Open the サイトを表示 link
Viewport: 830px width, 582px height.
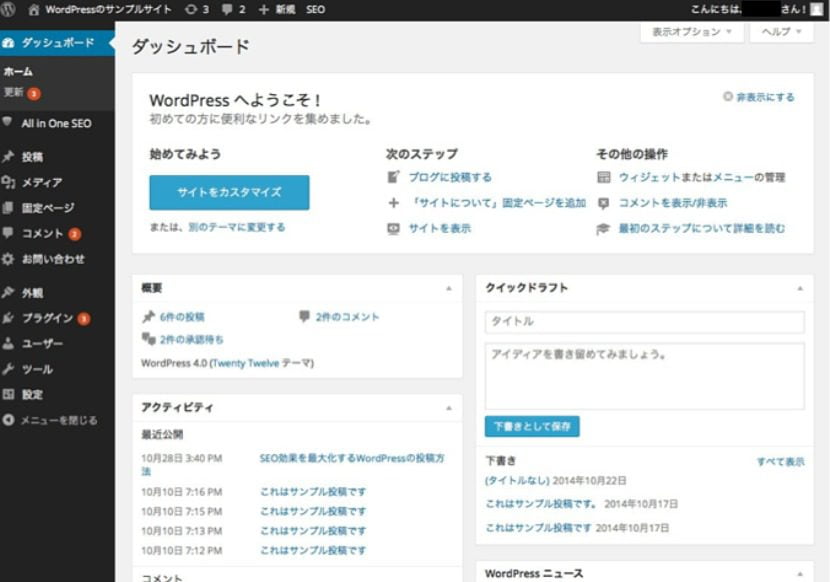pos(440,229)
